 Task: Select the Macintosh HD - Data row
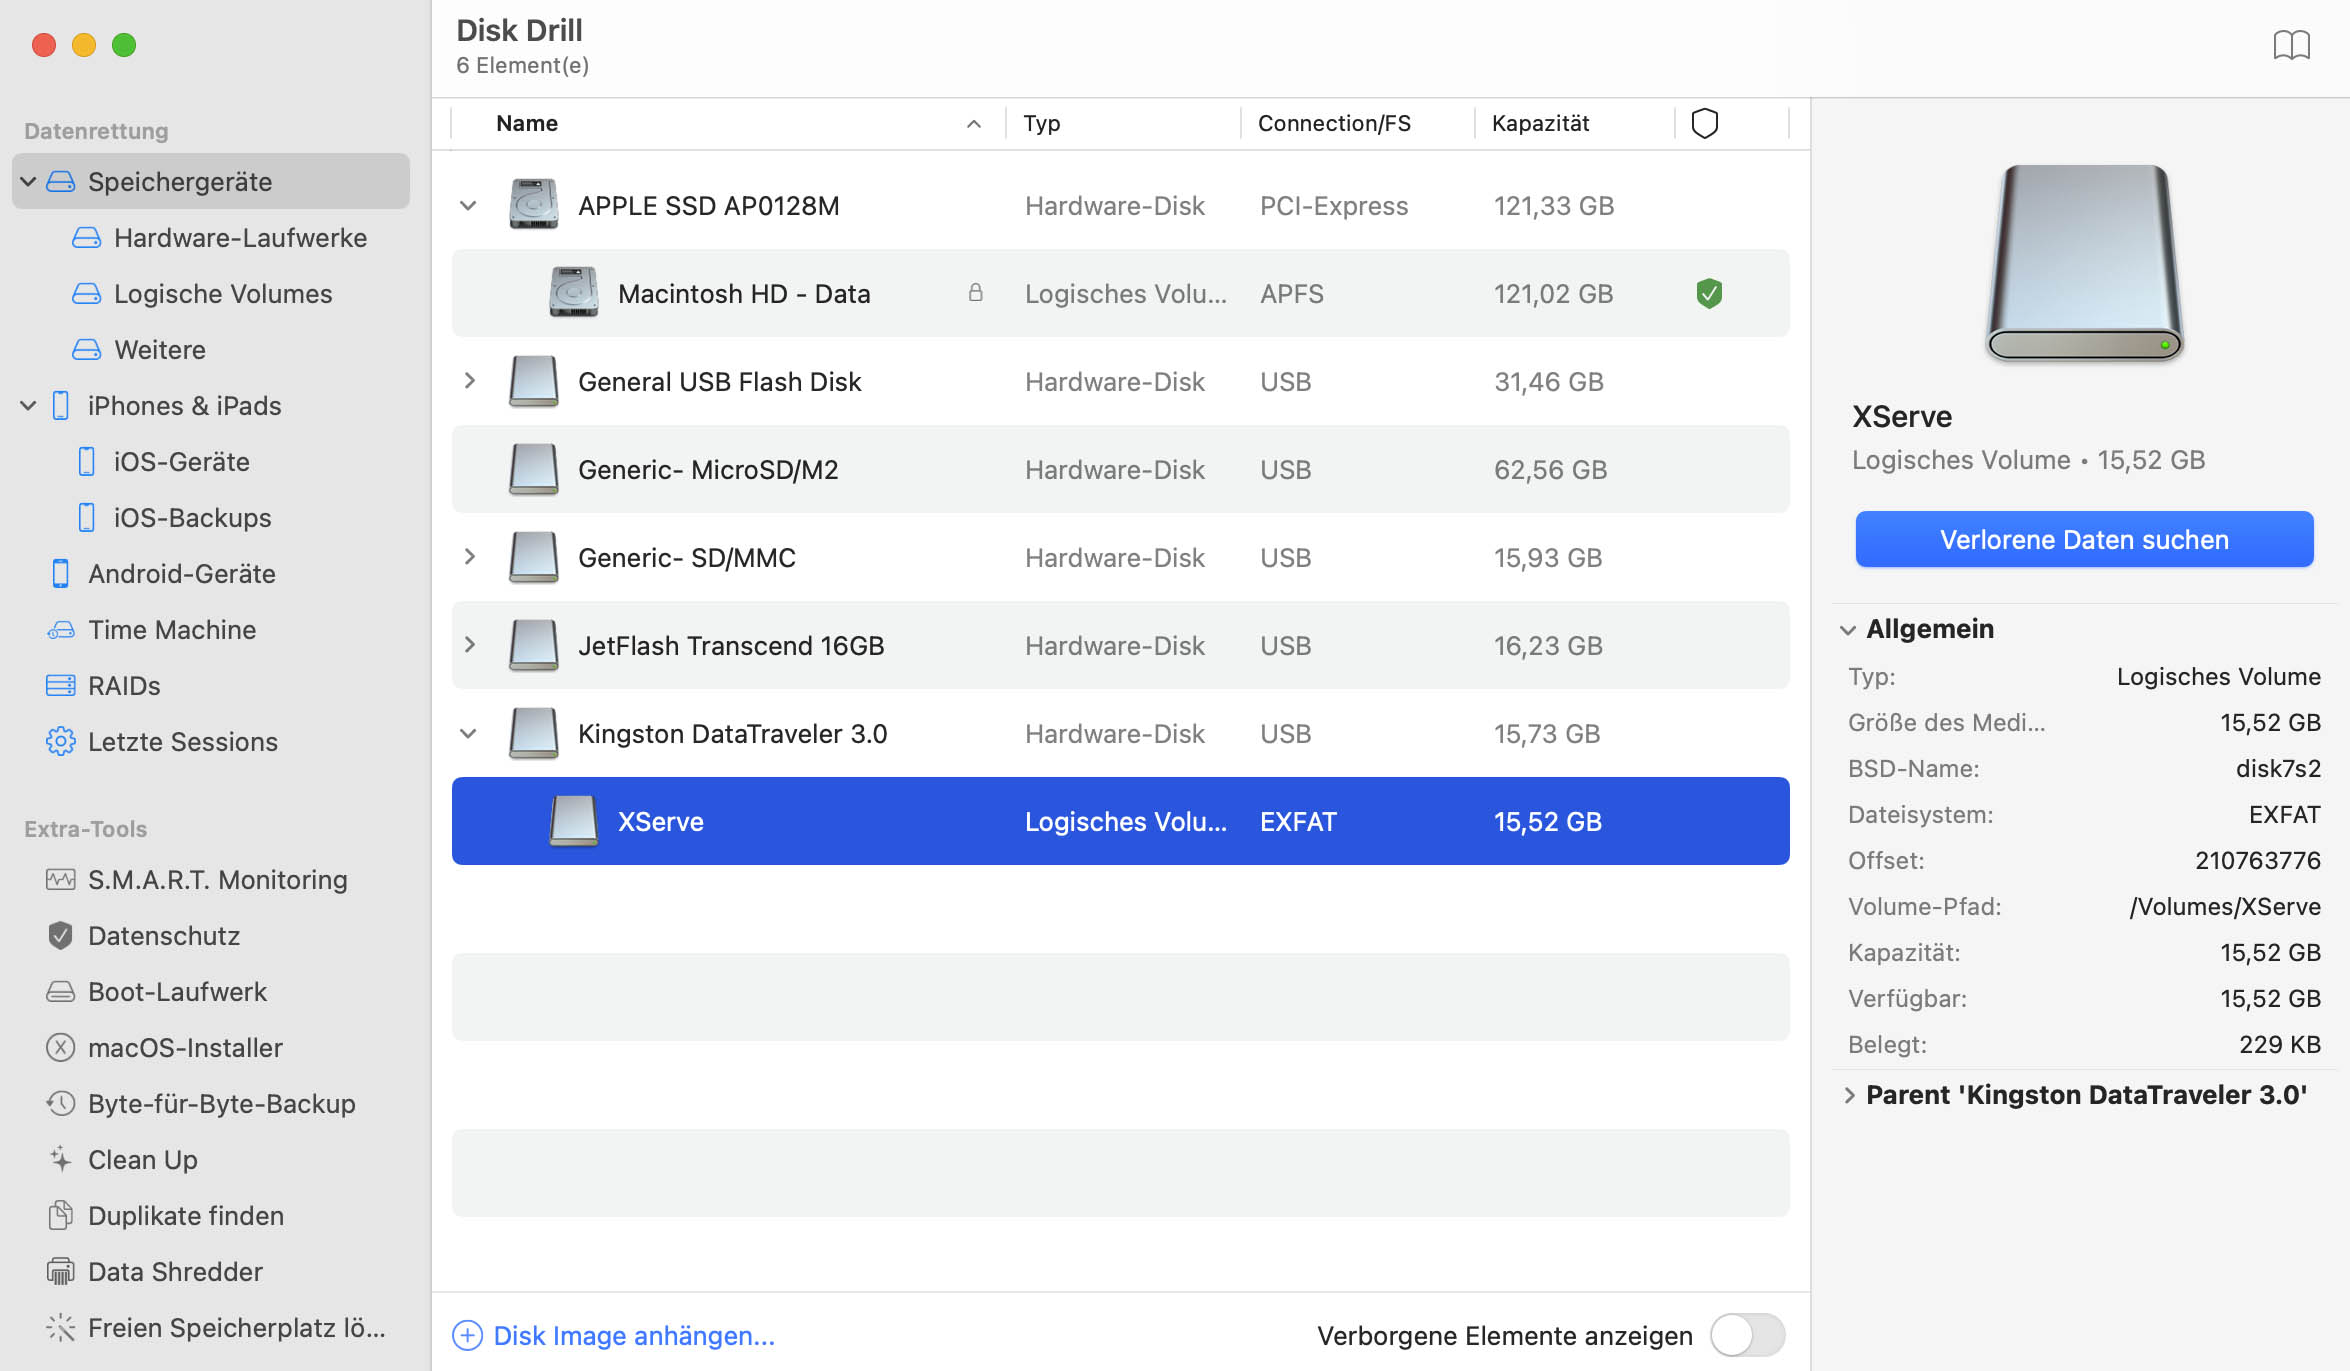tap(1120, 293)
